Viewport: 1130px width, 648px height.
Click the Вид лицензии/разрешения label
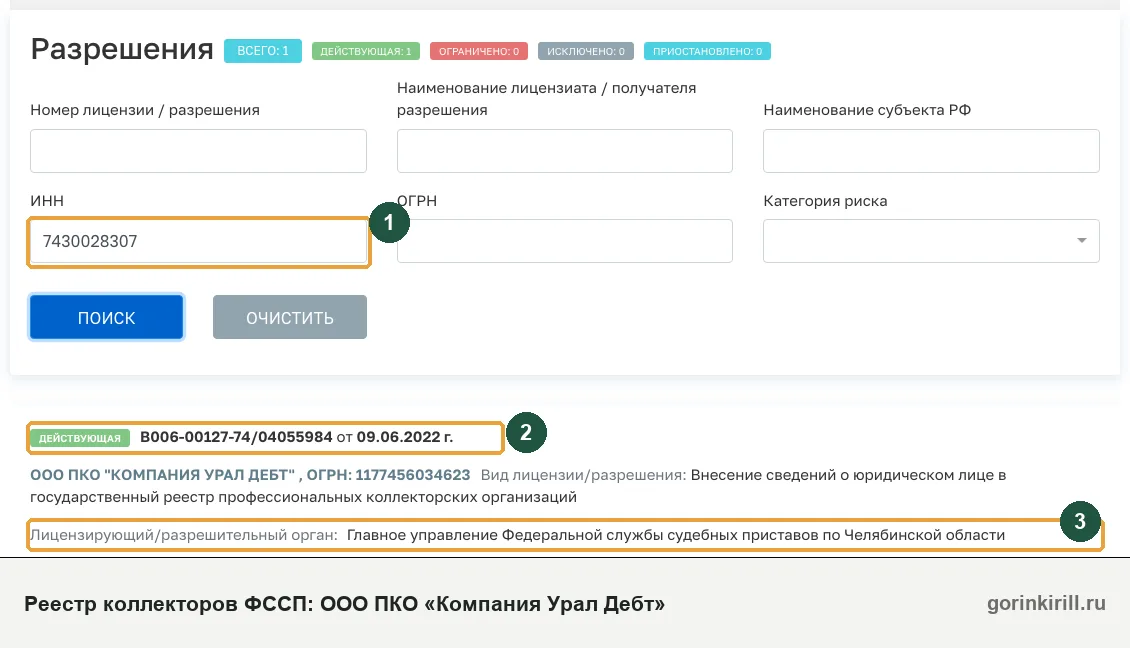[583, 475]
